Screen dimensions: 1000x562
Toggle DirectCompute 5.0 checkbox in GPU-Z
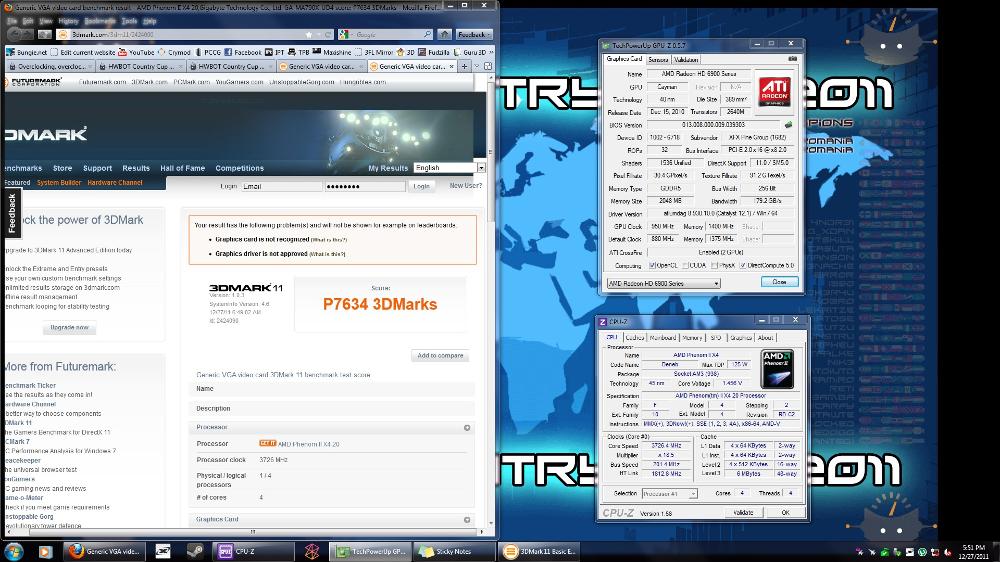(x=743, y=265)
